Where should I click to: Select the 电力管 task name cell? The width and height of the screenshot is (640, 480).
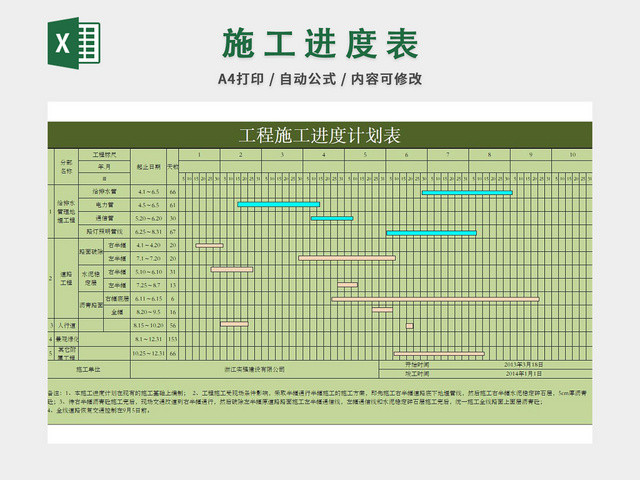[104, 205]
